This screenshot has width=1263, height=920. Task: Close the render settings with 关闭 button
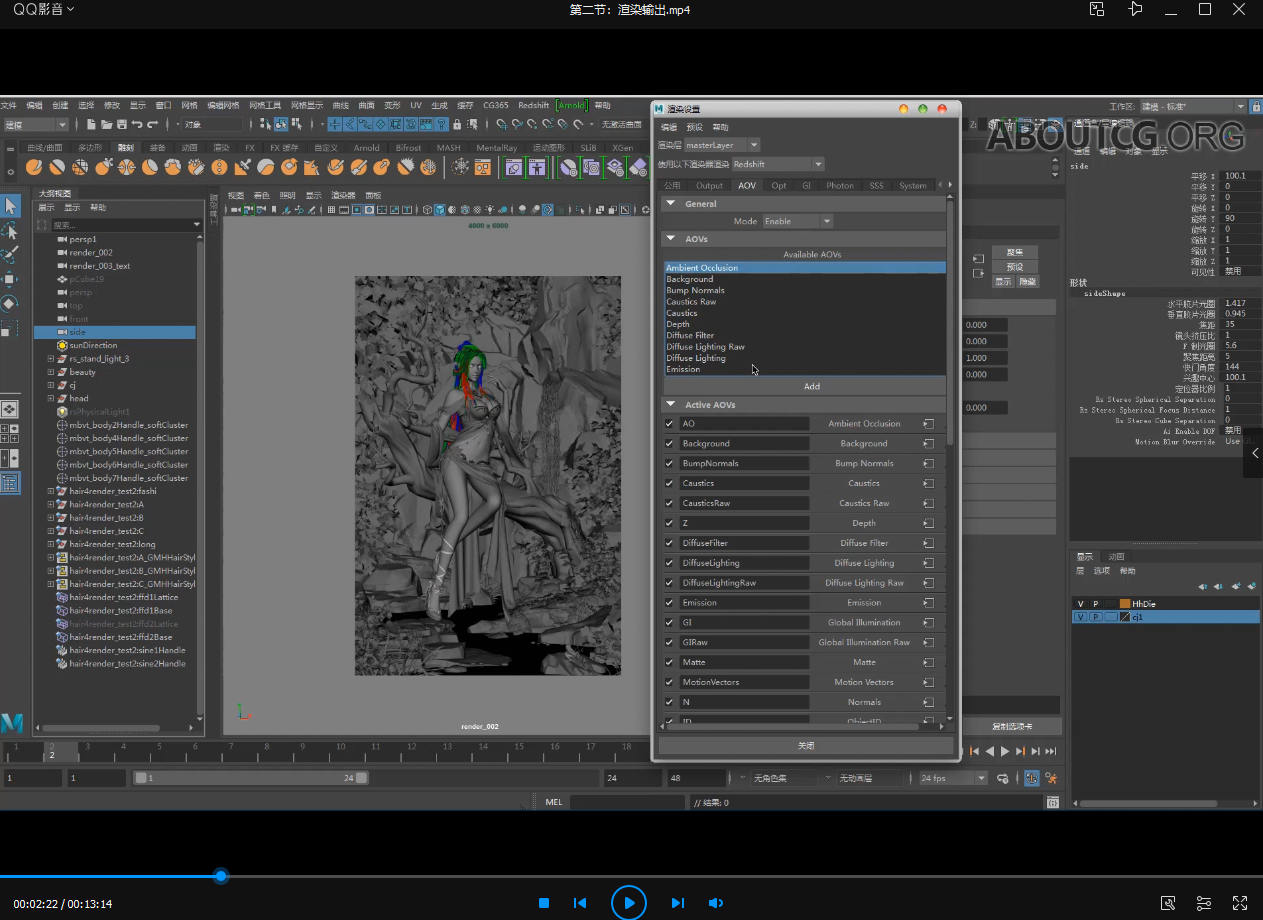[806, 746]
